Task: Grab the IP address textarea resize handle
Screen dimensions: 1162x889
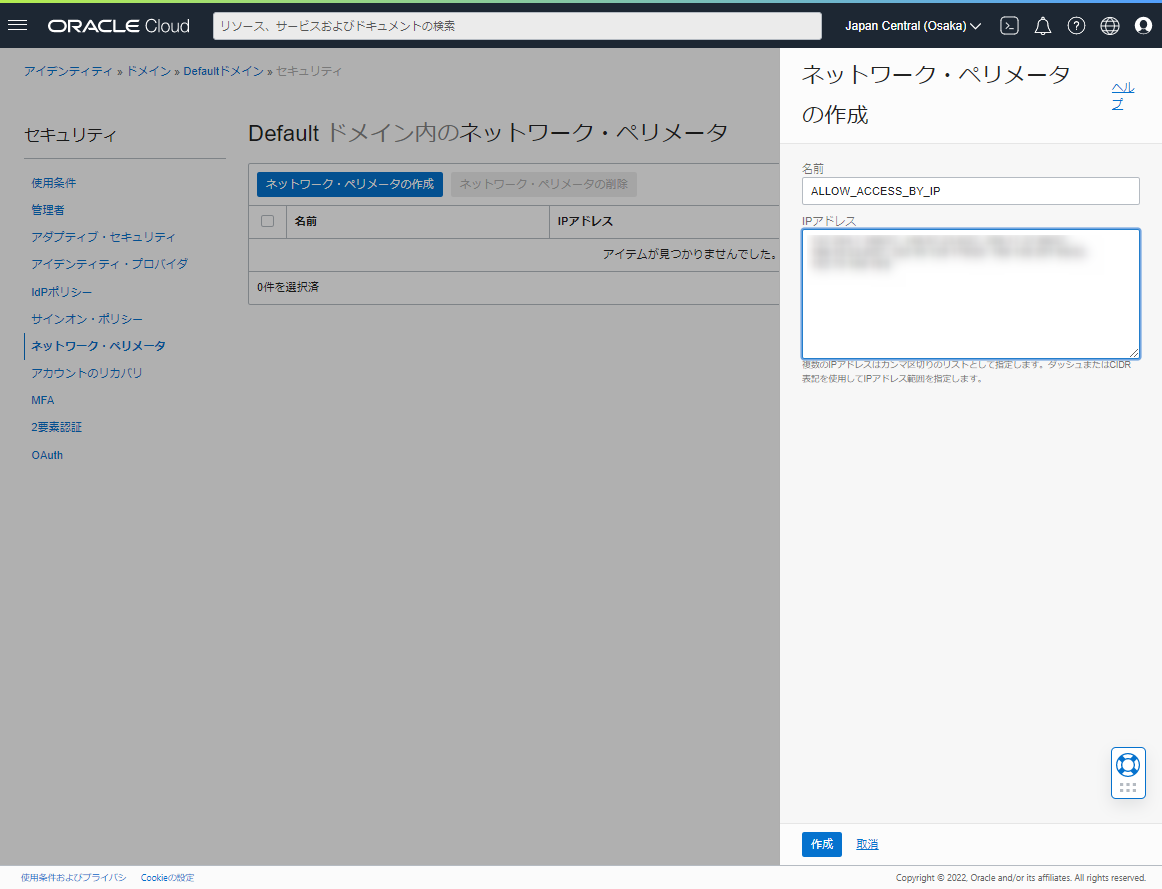Action: 1134,353
